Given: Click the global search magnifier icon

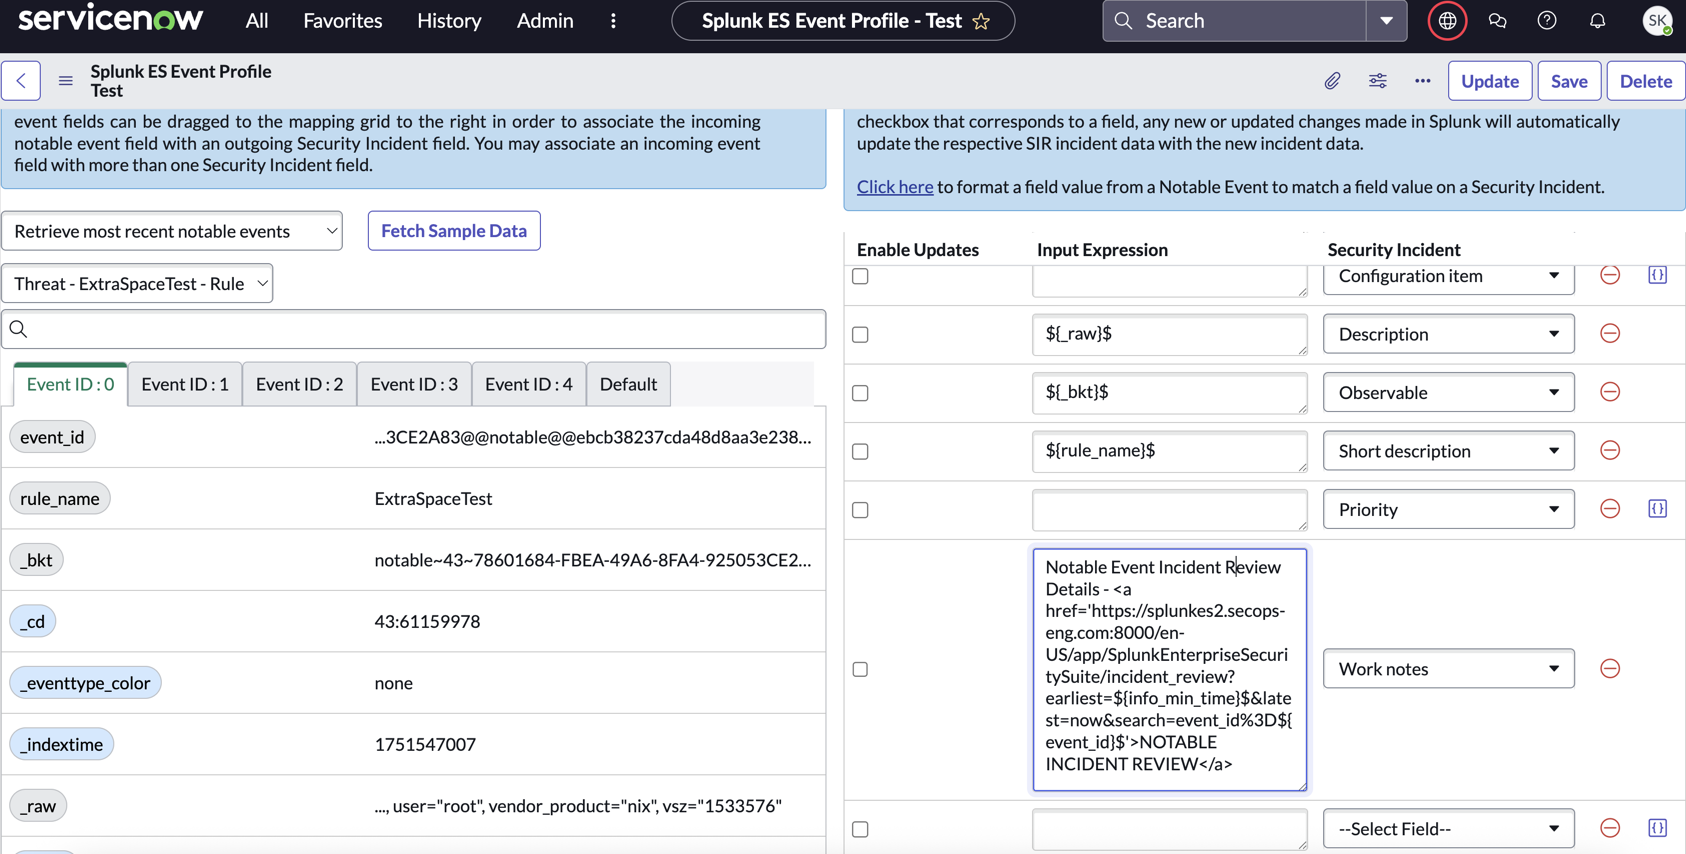Looking at the screenshot, I should click(1123, 21).
